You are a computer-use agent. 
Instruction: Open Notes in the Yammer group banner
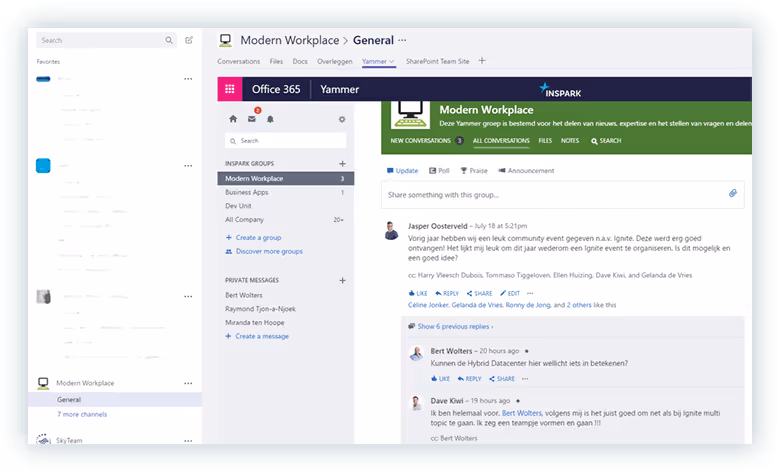[570, 141]
